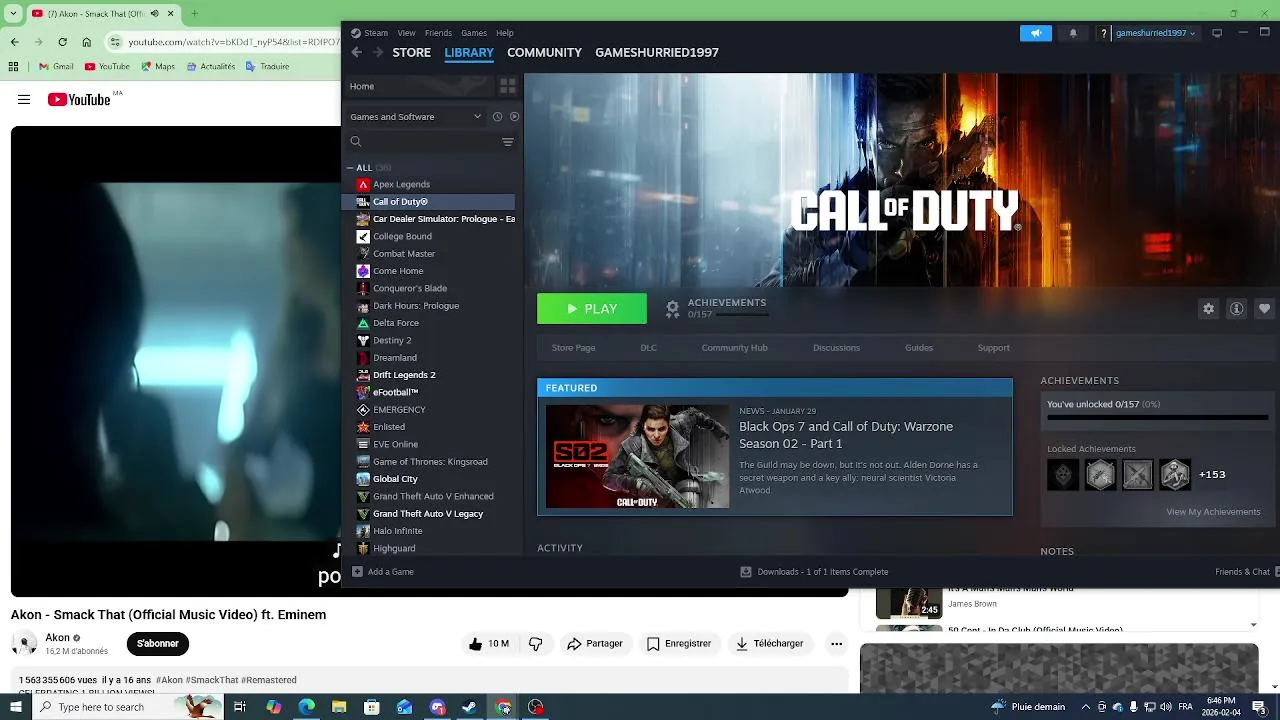1280x720 pixels.
Task: Open the Steam help question mark
Action: click(1104, 33)
